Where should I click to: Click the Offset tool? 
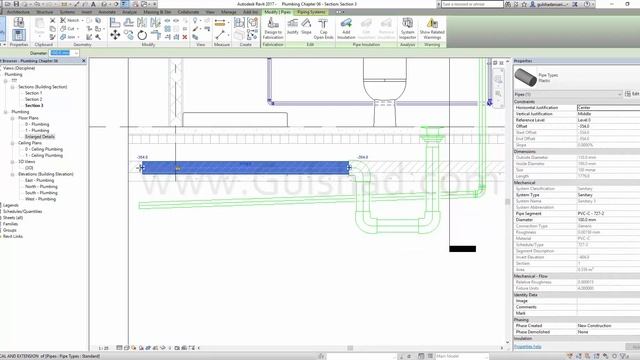coord(129,22)
